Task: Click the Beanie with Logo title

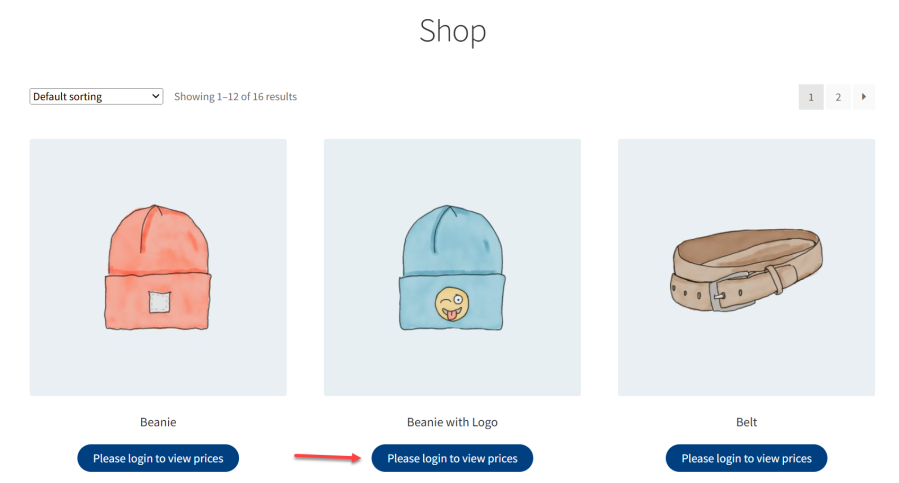Action: pyautogui.click(x=452, y=422)
